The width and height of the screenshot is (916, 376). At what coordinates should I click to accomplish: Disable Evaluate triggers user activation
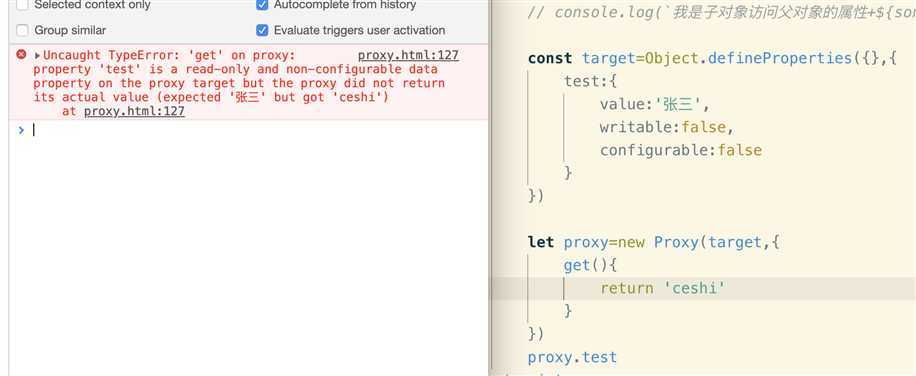coord(262,30)
